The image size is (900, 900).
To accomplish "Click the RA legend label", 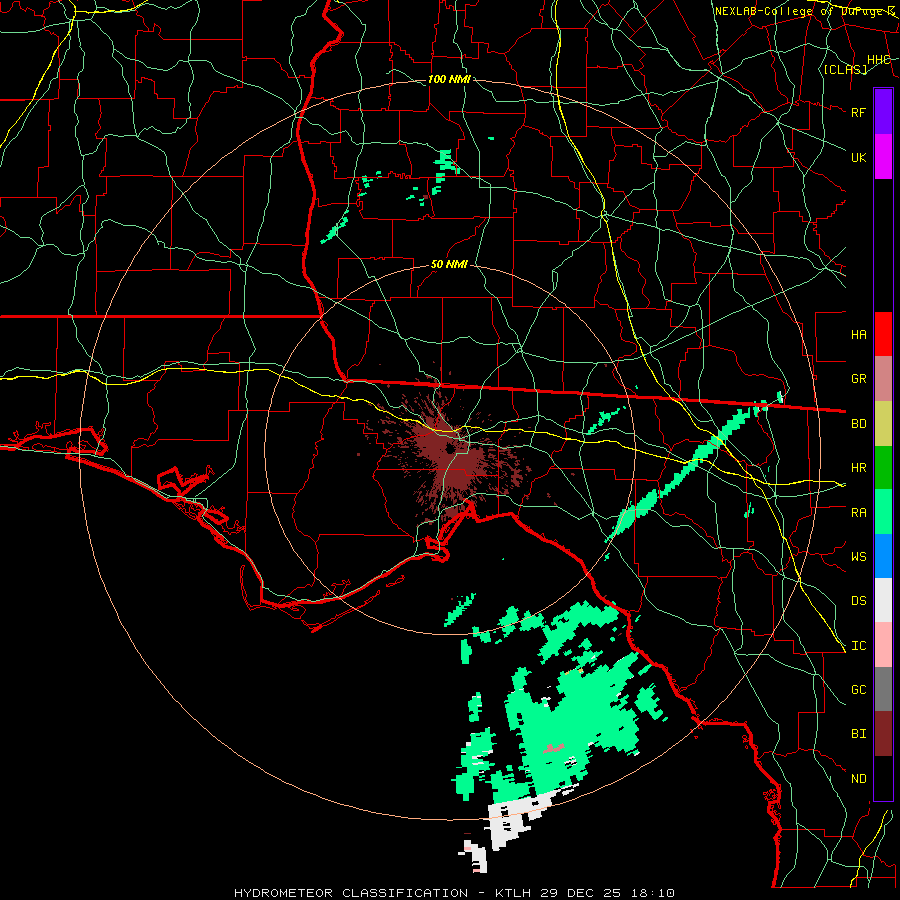I will [858, 513].
